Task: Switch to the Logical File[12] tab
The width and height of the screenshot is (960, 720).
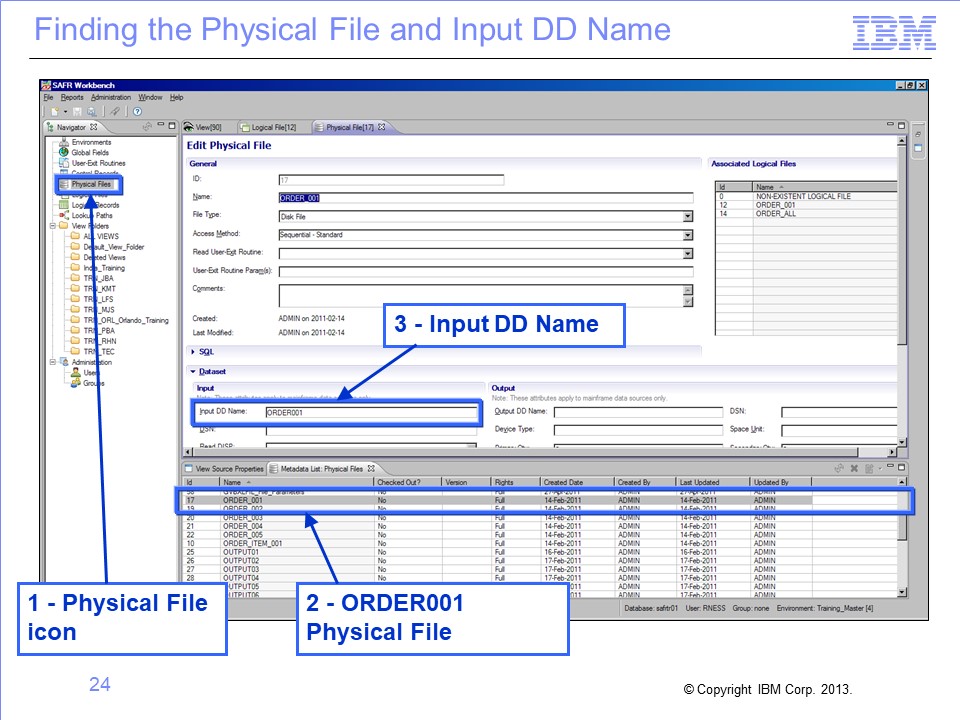Action: pos(269,127)
